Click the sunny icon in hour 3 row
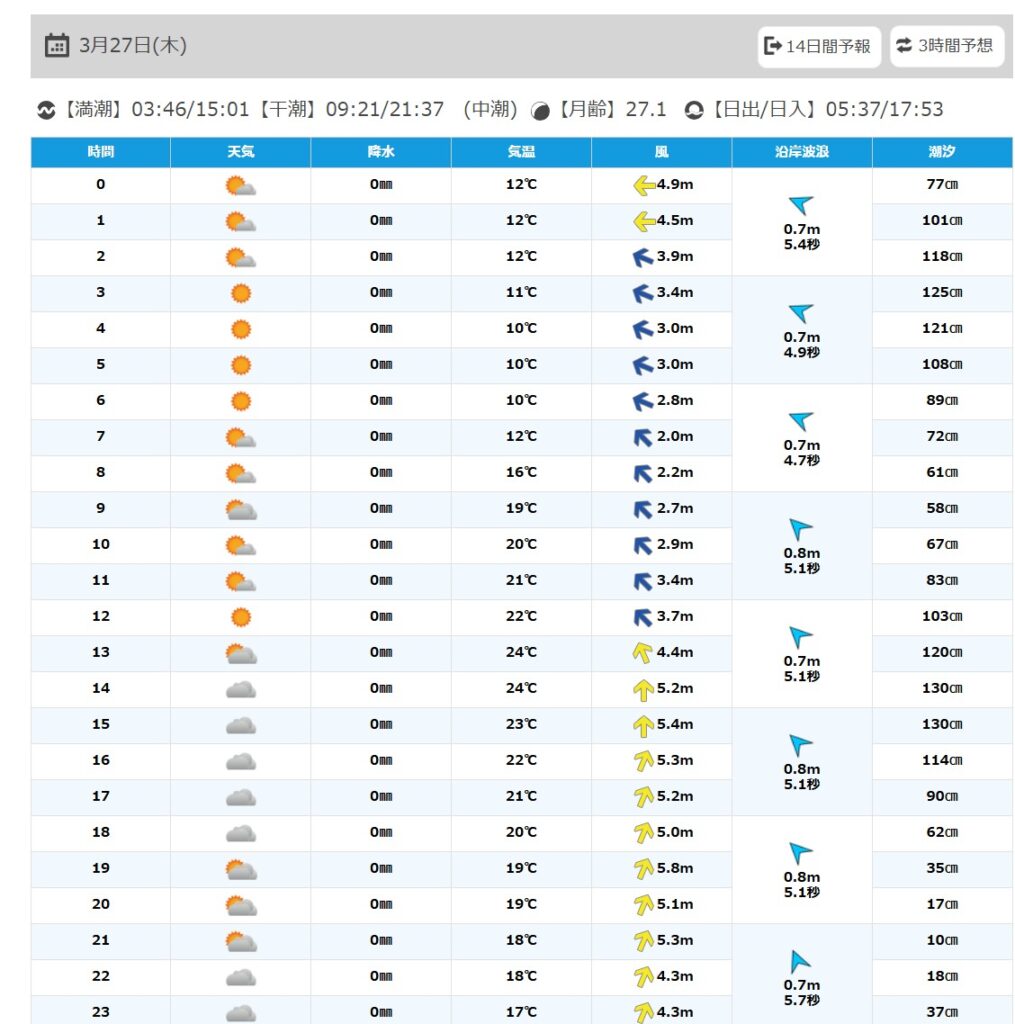The height and width of the screenshot is (1024, 1015). point(241,293)
